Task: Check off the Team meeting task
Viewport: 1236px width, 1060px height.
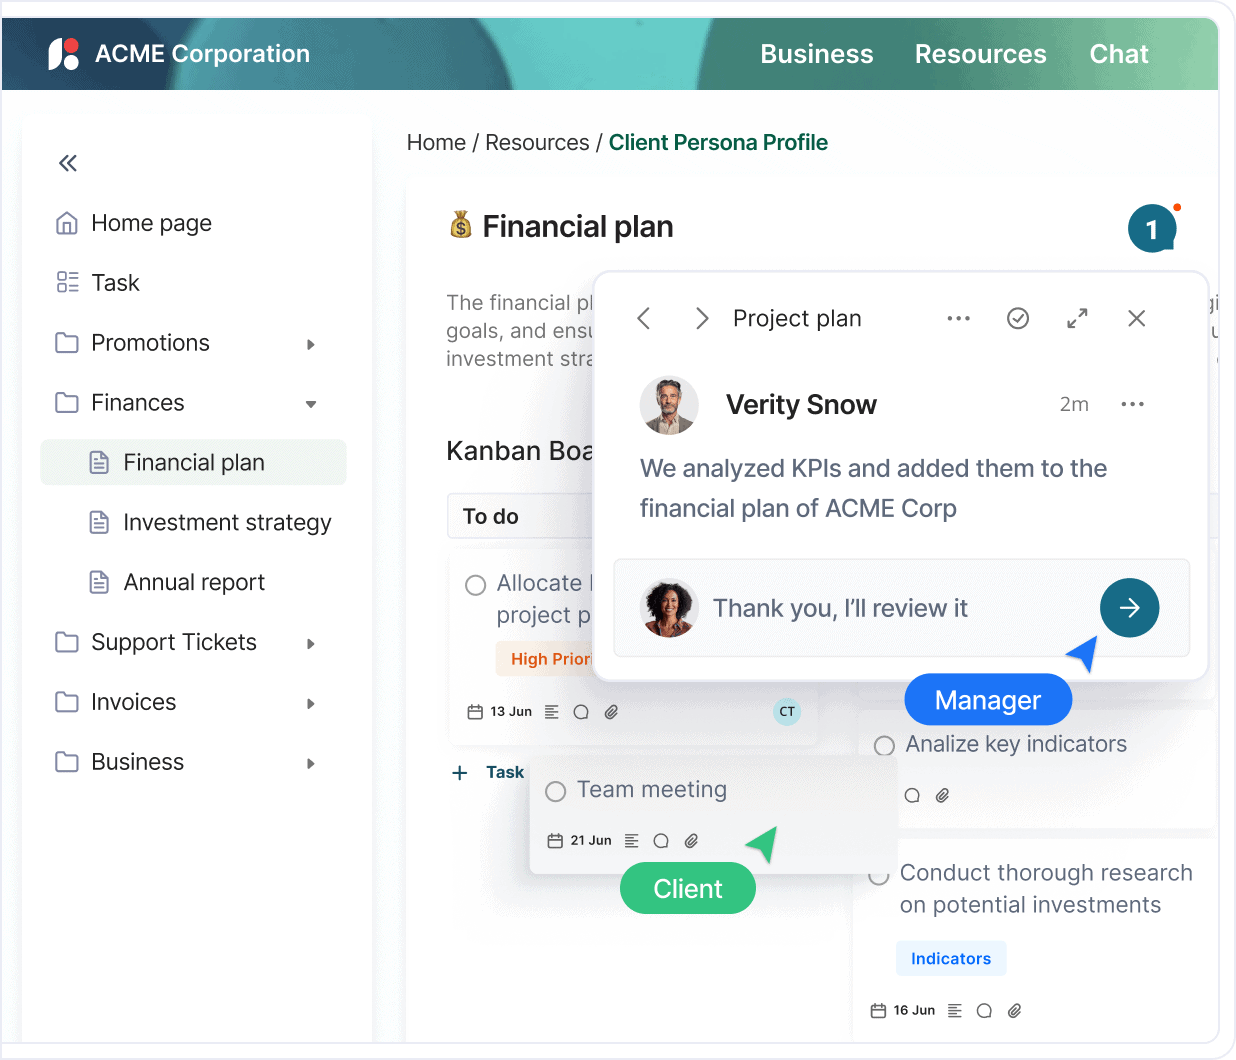Action: pos(556,792)
